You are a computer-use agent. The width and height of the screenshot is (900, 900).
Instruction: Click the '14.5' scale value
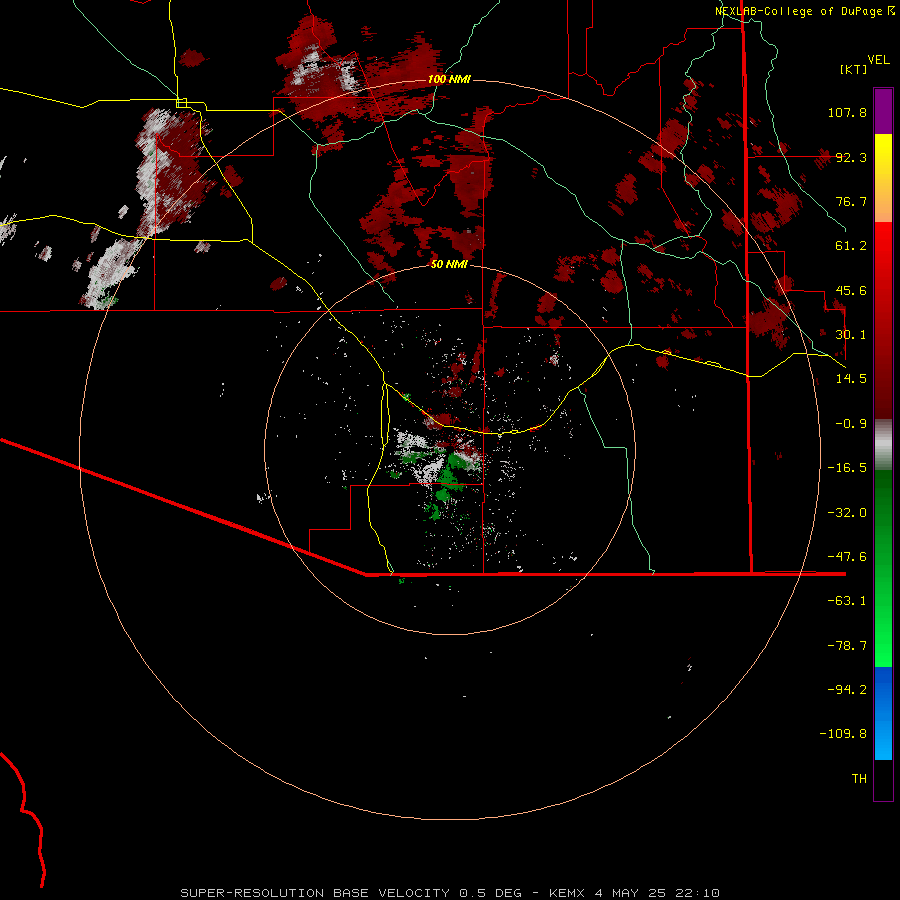pos(851,379)
